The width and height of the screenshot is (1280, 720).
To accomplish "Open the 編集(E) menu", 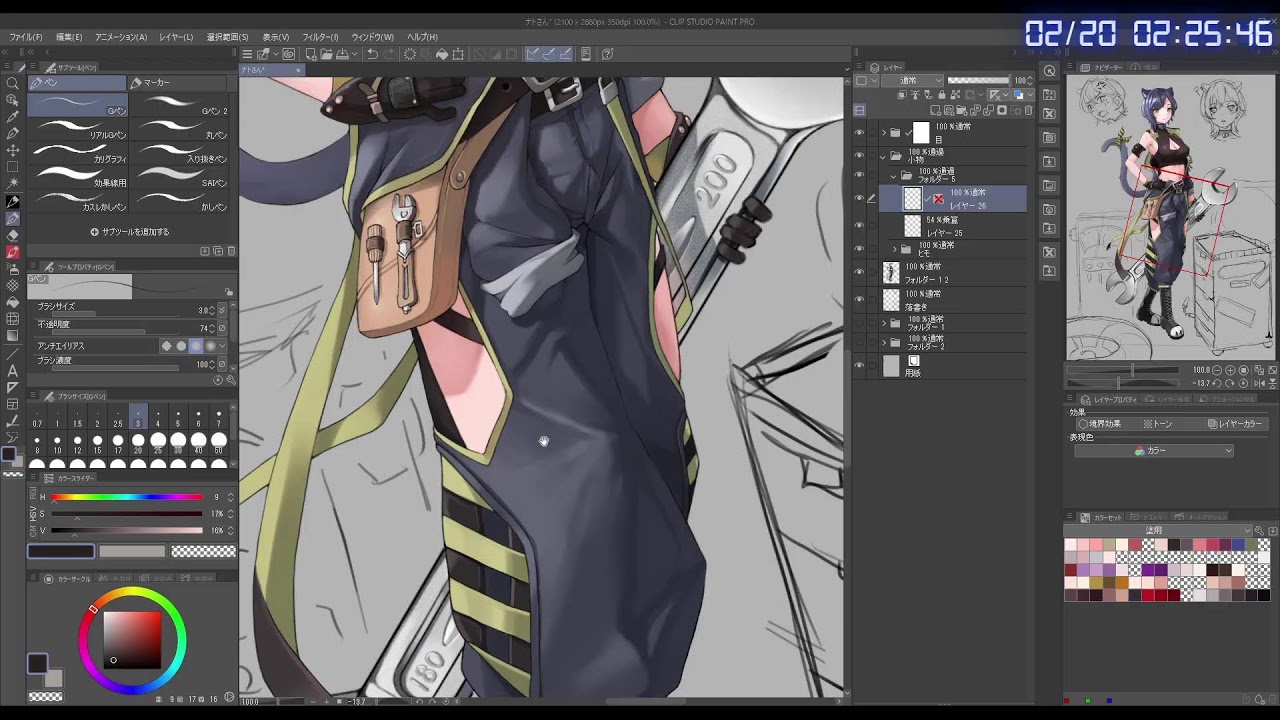I will click(x=69, y=37).
